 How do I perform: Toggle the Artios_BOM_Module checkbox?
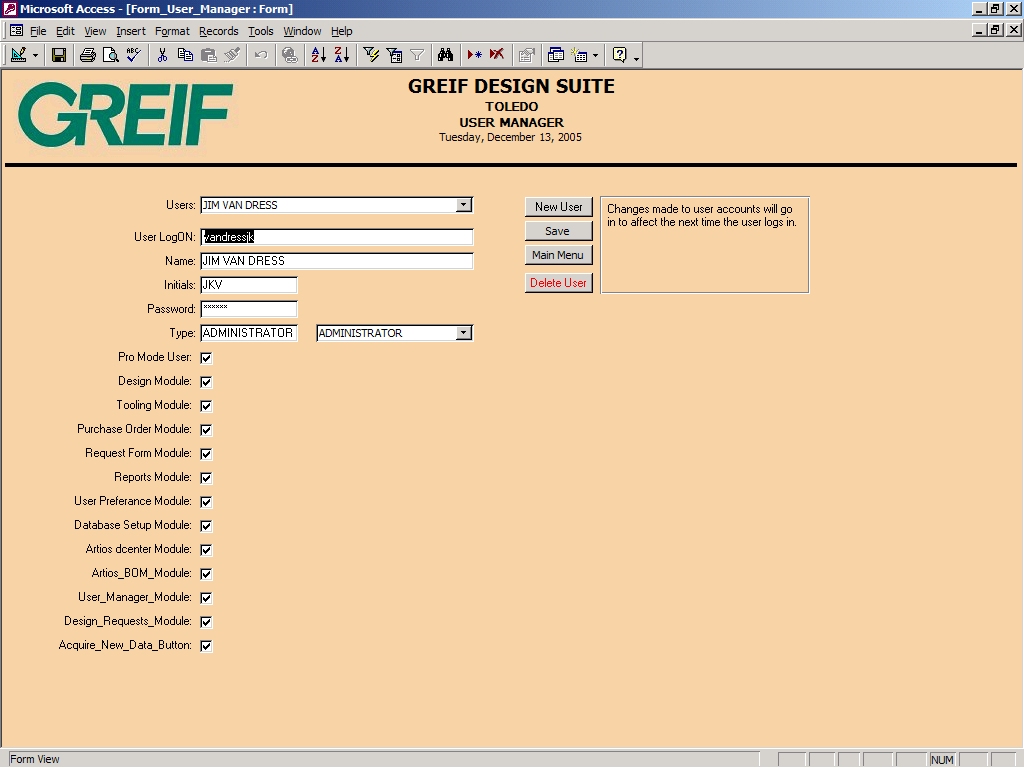pos(206,573)
